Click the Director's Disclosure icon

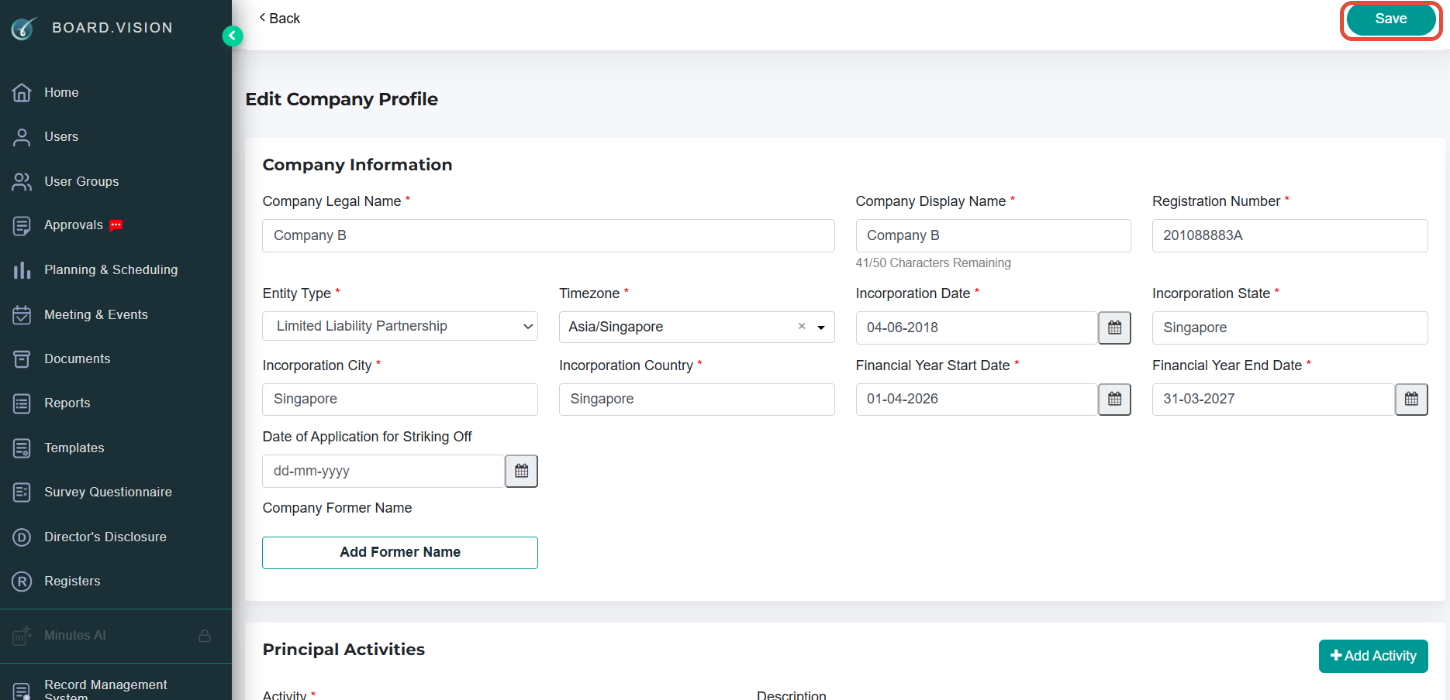(21, 537)
